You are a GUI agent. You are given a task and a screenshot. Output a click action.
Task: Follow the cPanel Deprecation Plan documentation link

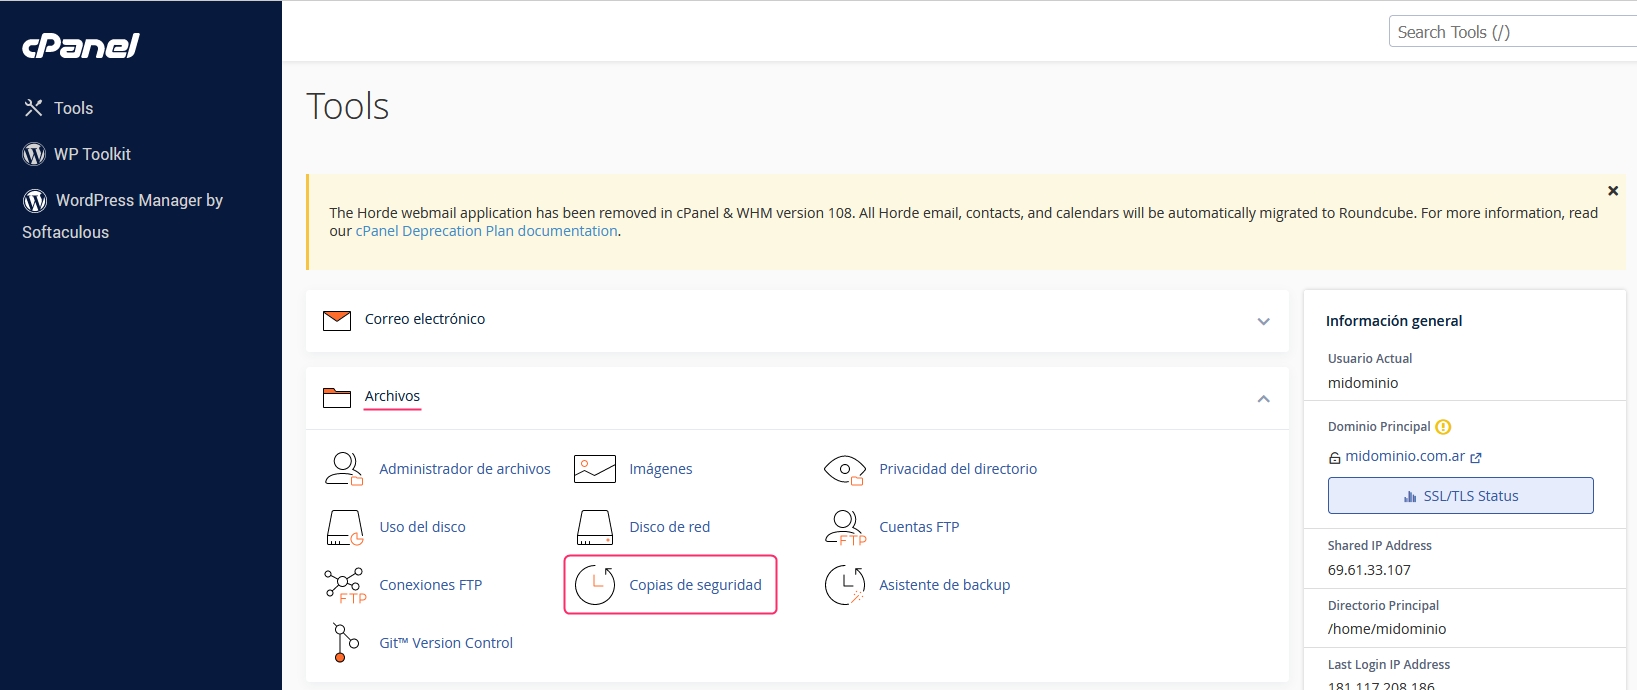click(x=486, y=231)
